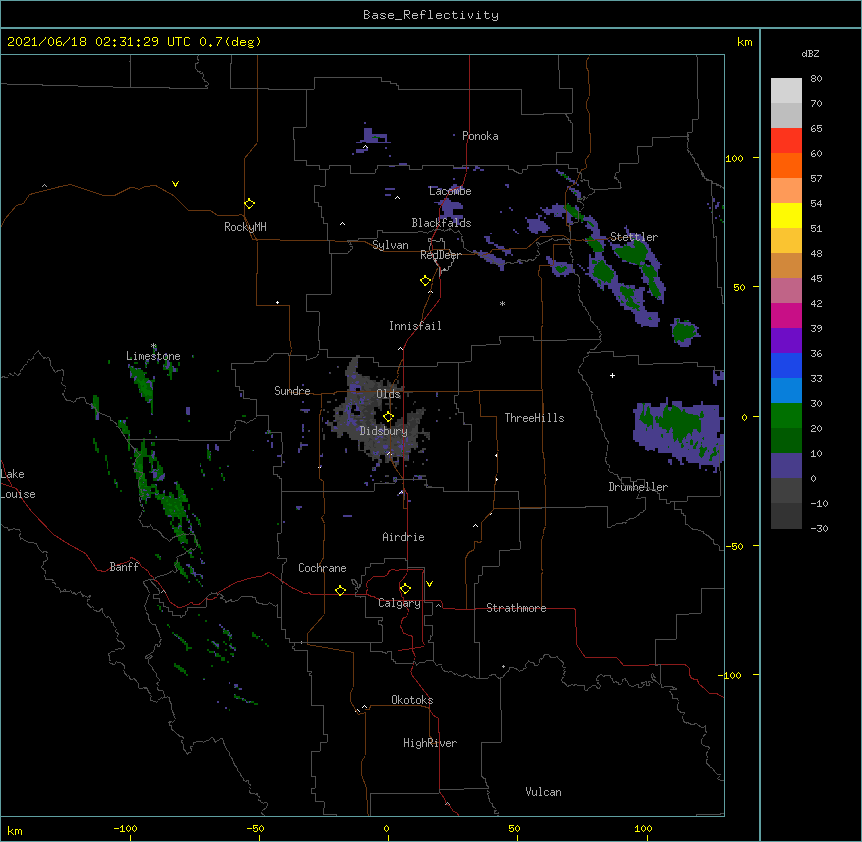Click the white asterisk marker above Limestone
Image resolution: width=862 pixels, height=842 pixels.
154,346
